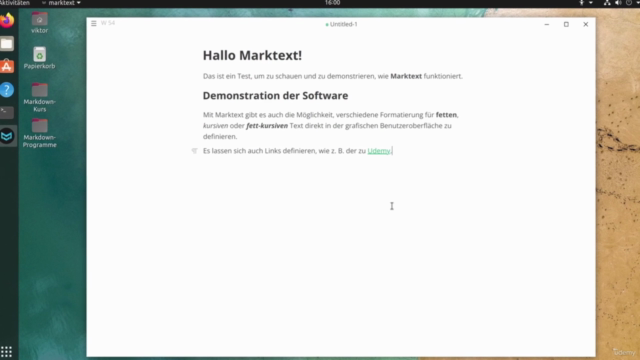Click the Hallo Marktext! heading

(x=252, y=55)
